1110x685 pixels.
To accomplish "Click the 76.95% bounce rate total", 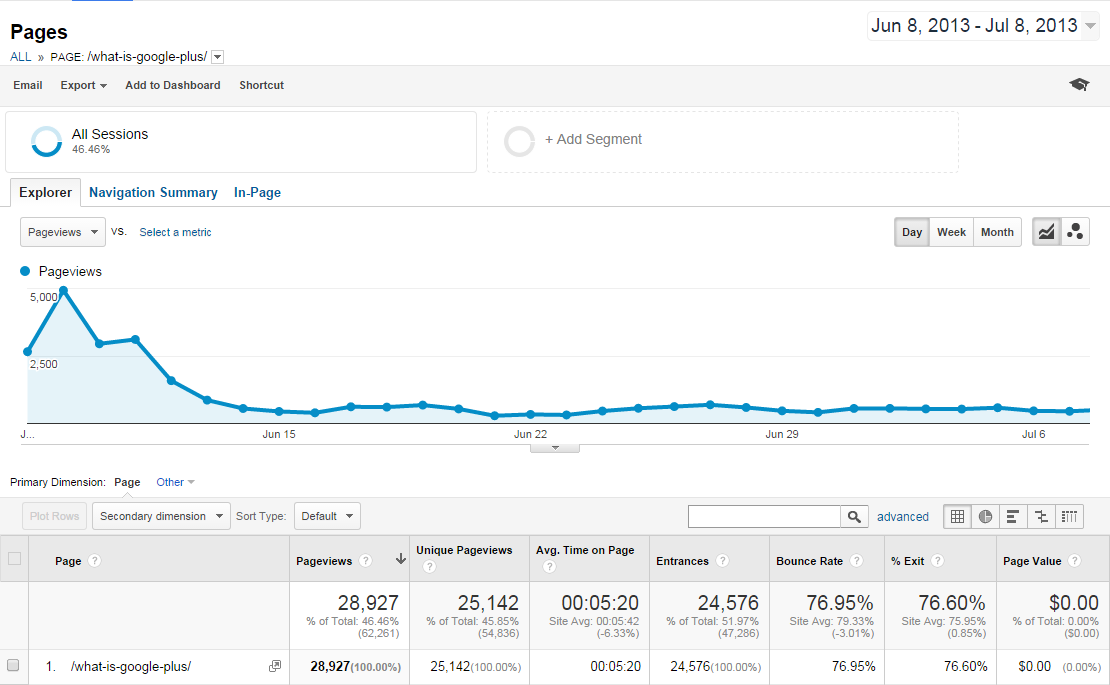I will point(840,603).
